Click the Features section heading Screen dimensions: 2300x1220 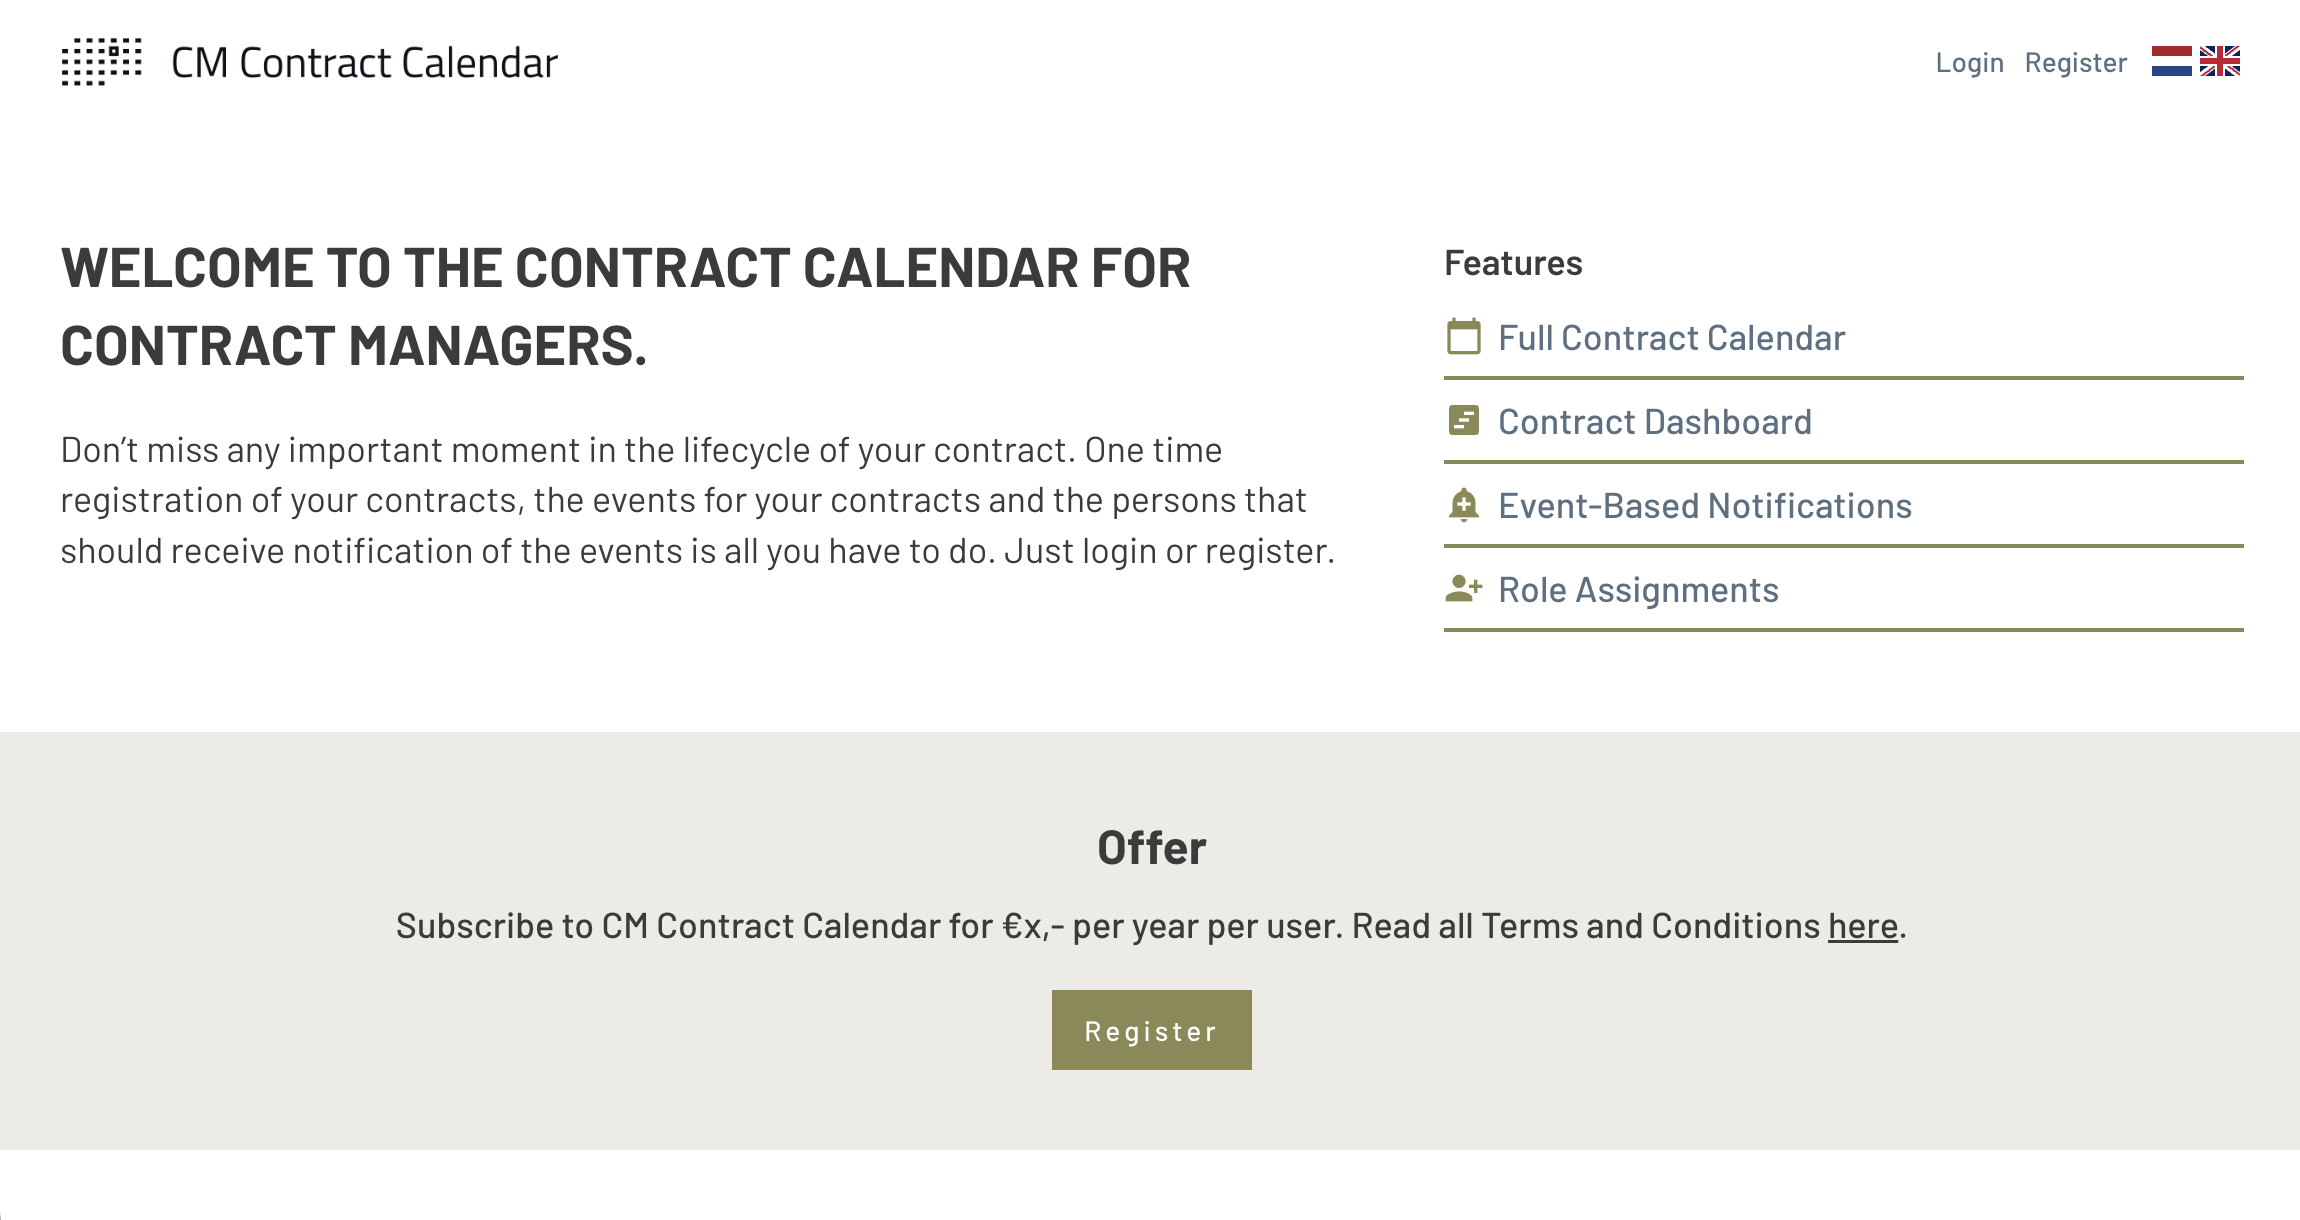tap(1512, 263)
